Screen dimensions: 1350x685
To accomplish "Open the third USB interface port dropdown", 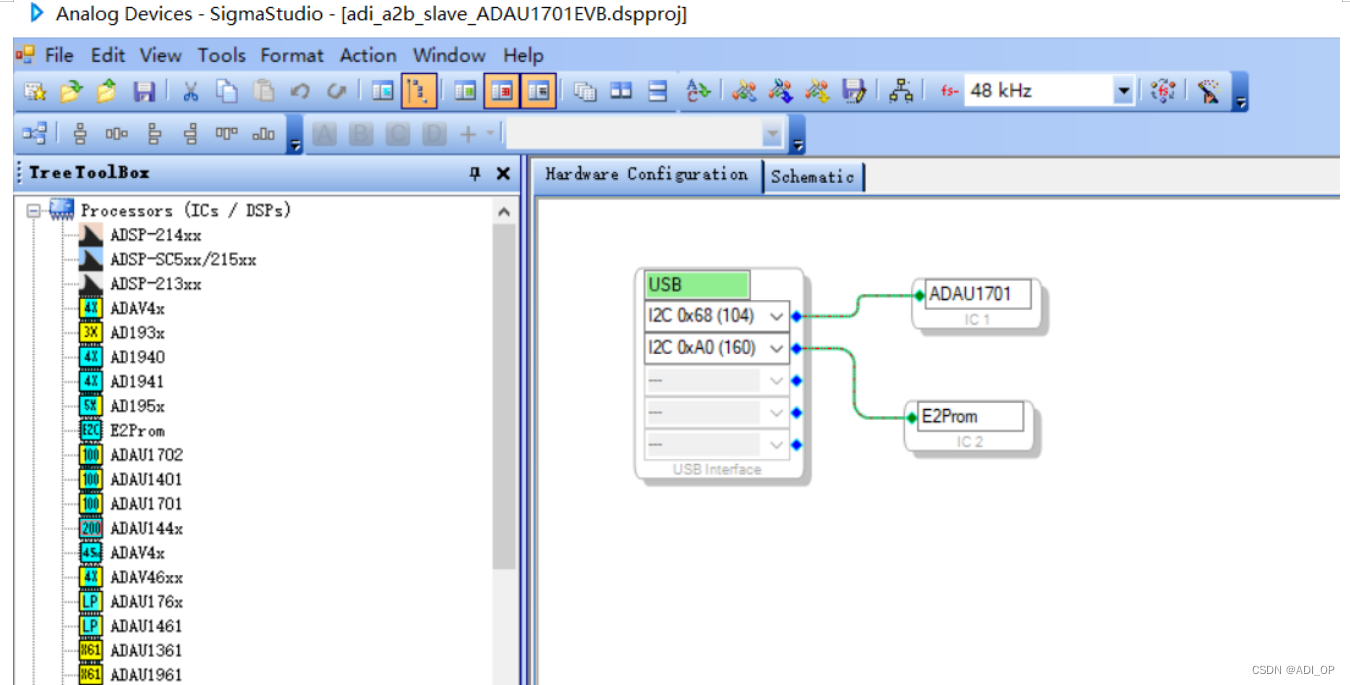I will click(777, 380).
